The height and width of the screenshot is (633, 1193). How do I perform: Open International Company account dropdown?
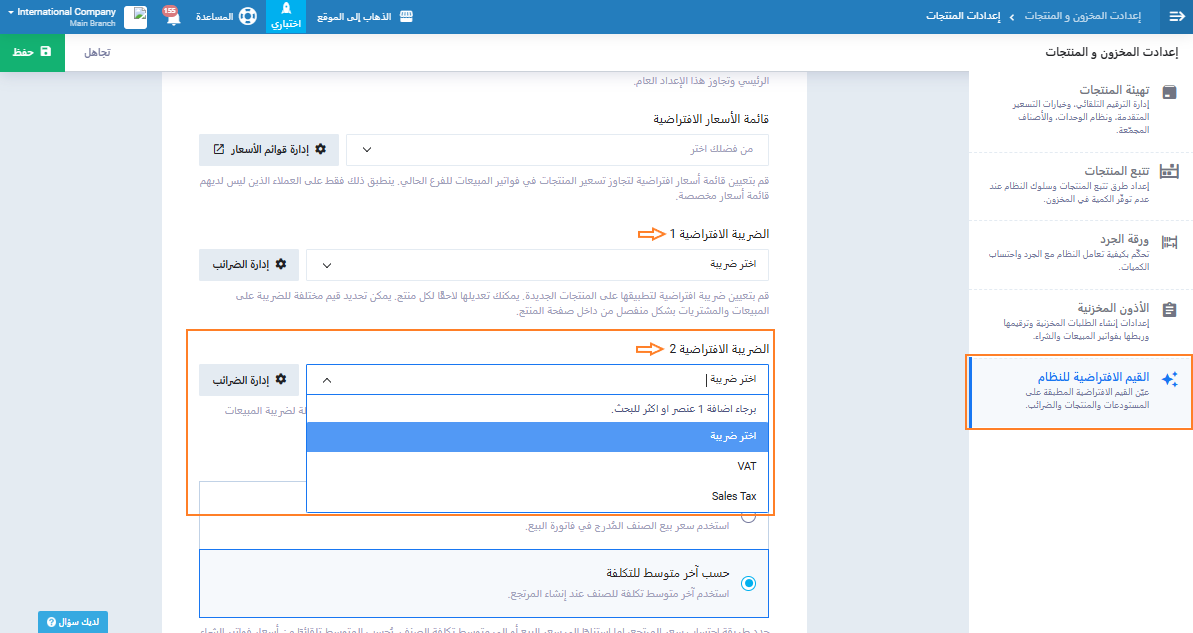tap(61, 17)
